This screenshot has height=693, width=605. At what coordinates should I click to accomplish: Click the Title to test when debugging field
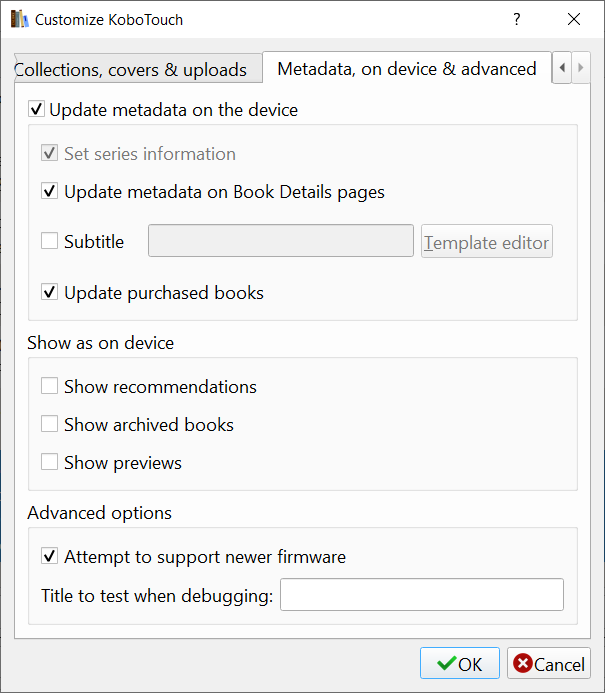click(x=421, y=595)
